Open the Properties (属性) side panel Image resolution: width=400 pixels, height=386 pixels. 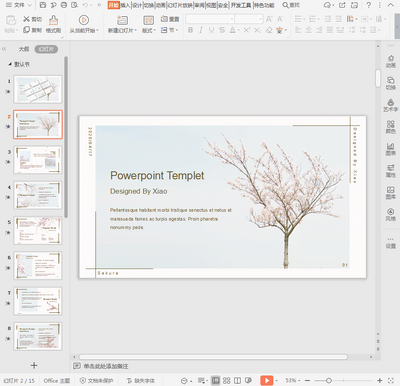tap(391, 171)
